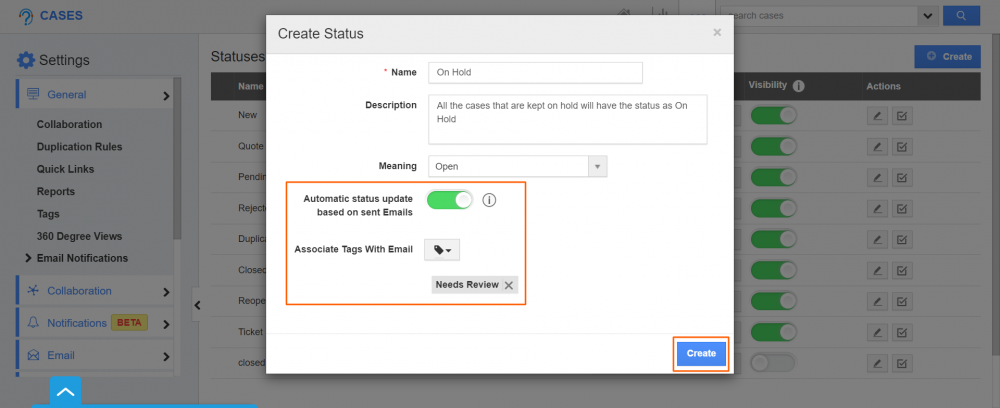Screen dimensions: 1000x408
Task: Toggle visibility for the New status row
Action: [x=773, y=116]
